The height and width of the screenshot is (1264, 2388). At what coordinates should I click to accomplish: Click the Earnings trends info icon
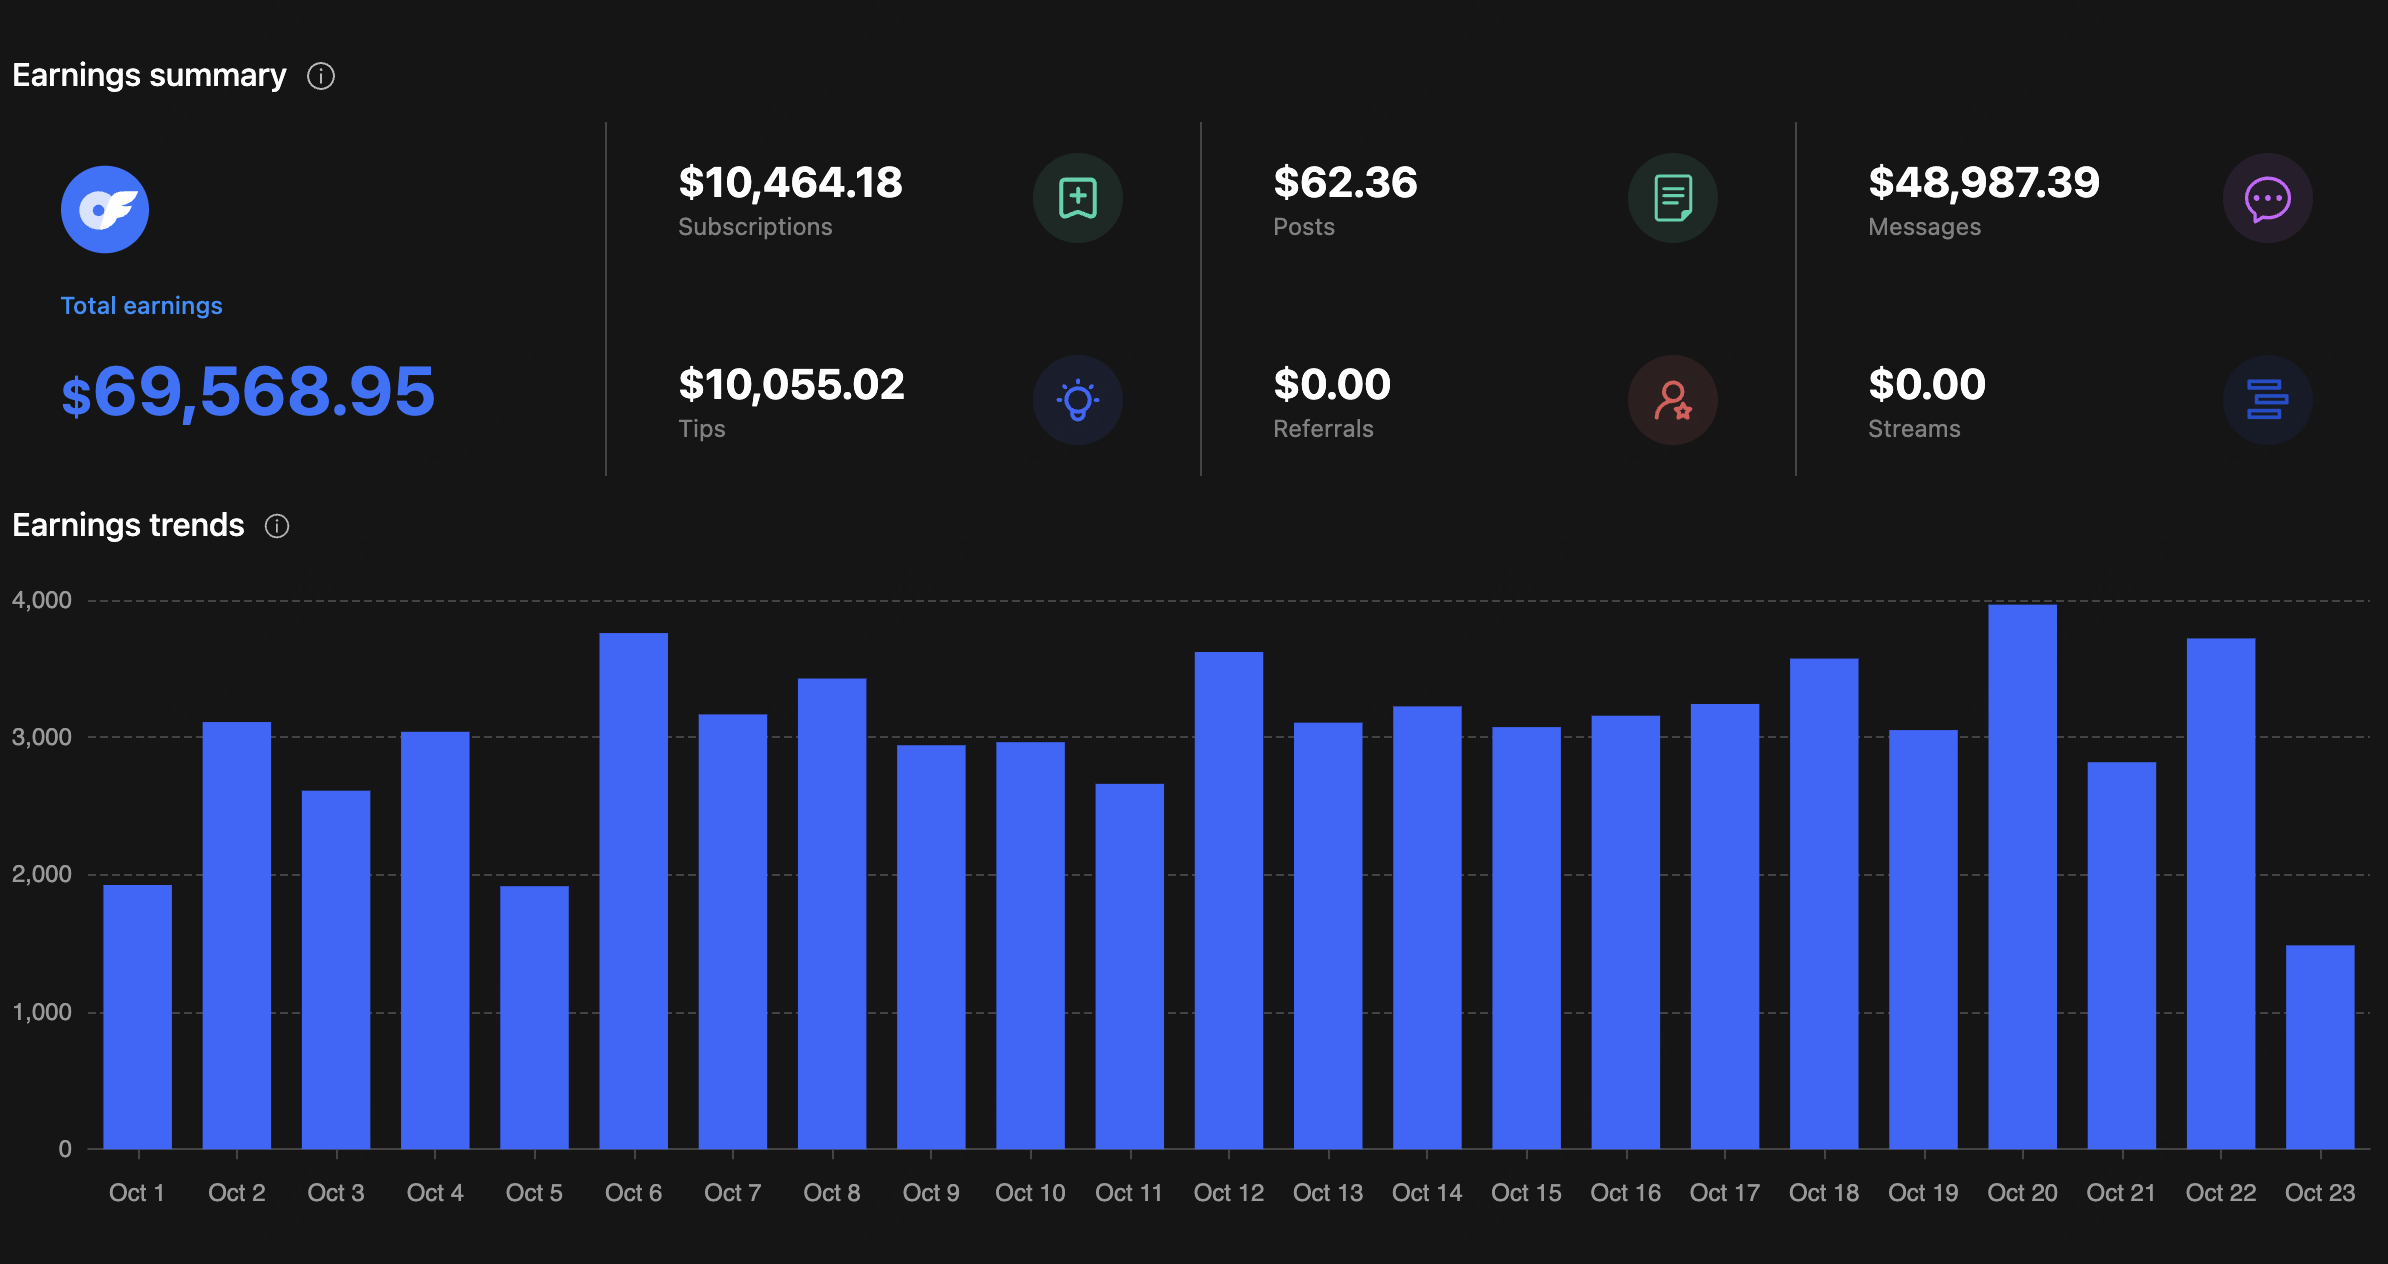(x=276, y=525)
